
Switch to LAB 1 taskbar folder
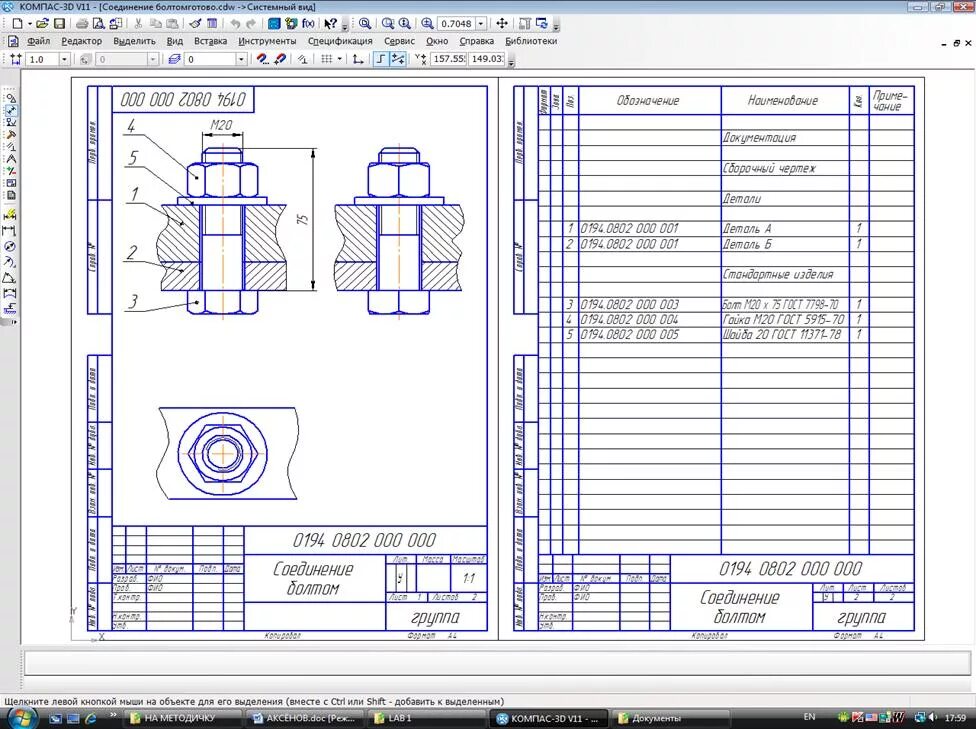click(x=427, y=718)
